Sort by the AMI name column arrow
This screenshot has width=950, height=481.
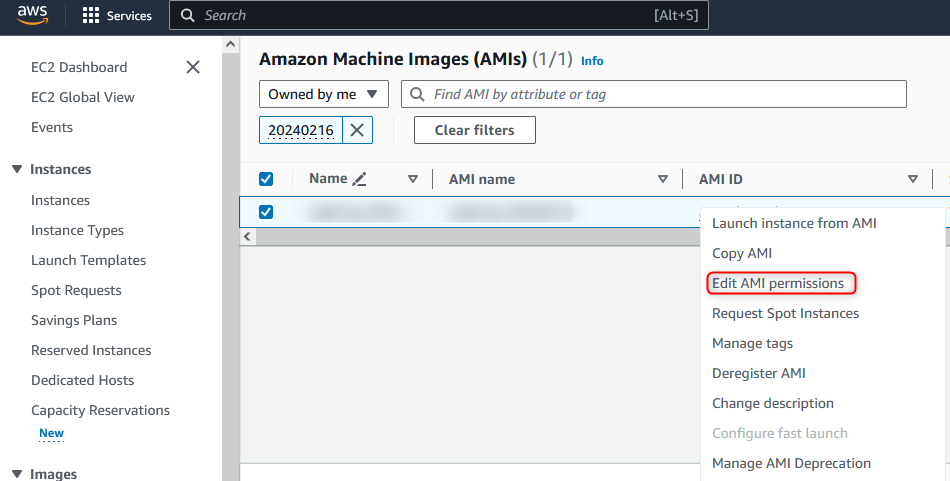pos(663,179)
